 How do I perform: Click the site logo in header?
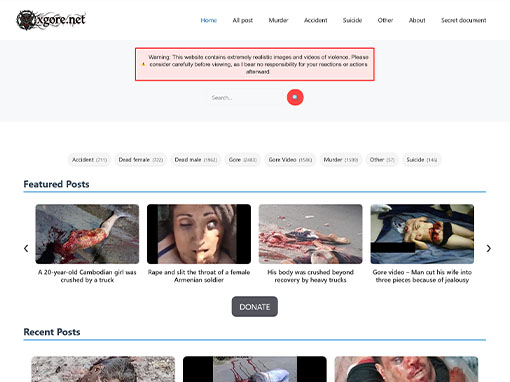51,20
